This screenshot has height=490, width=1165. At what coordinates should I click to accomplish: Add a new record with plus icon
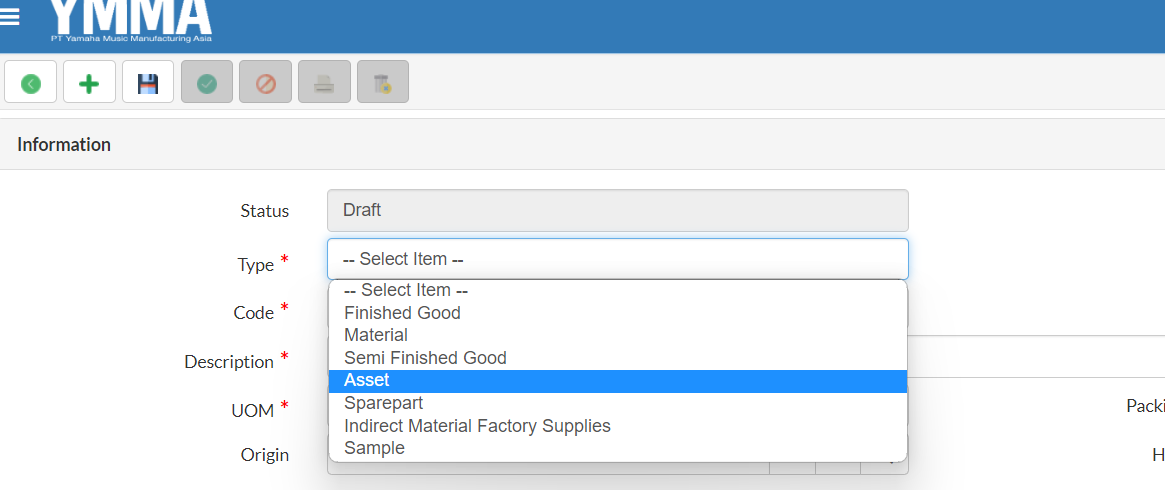coord(89,83)
